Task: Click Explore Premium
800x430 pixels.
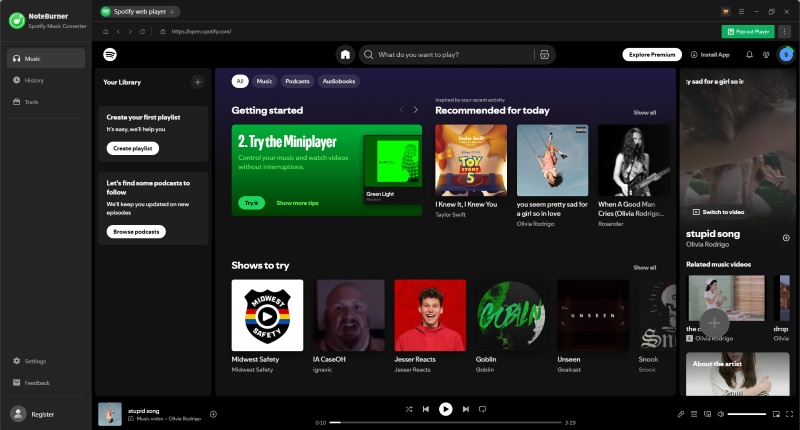Action: point(652,55)
